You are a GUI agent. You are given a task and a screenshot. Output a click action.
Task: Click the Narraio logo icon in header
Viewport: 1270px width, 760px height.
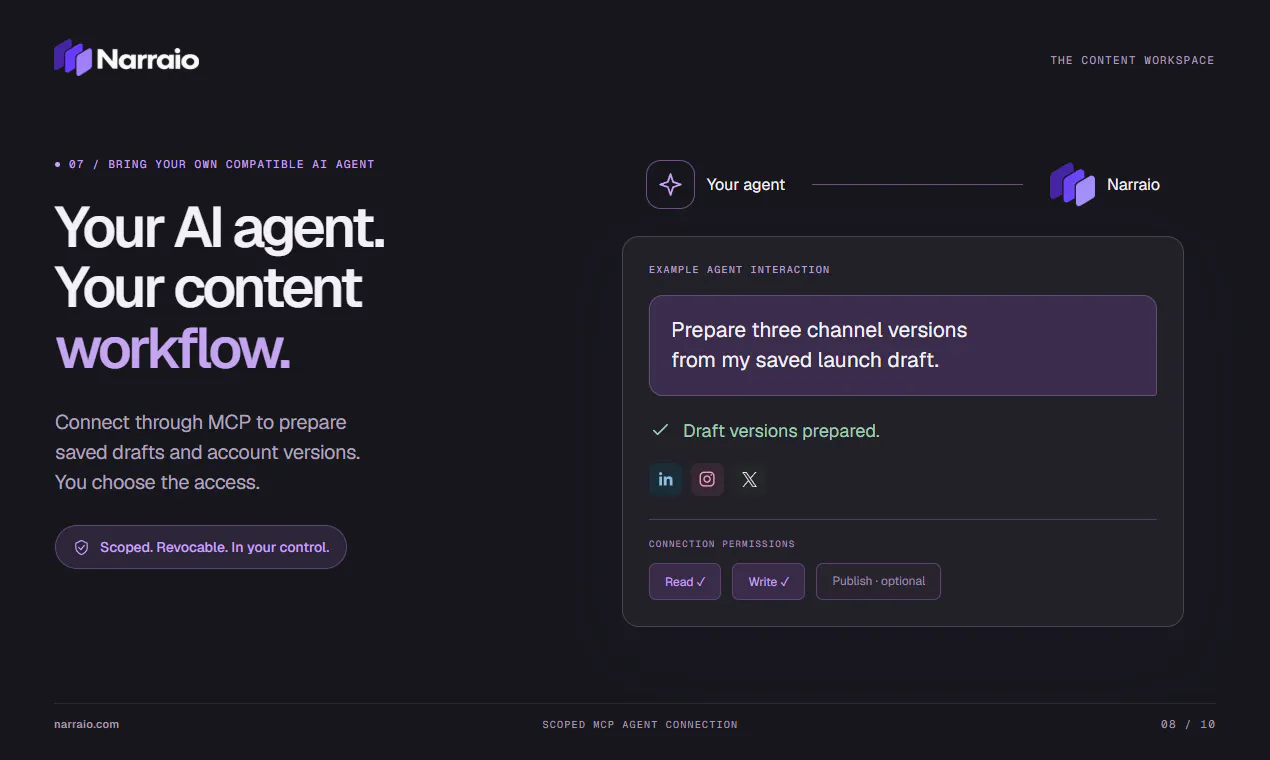[73, 58]
